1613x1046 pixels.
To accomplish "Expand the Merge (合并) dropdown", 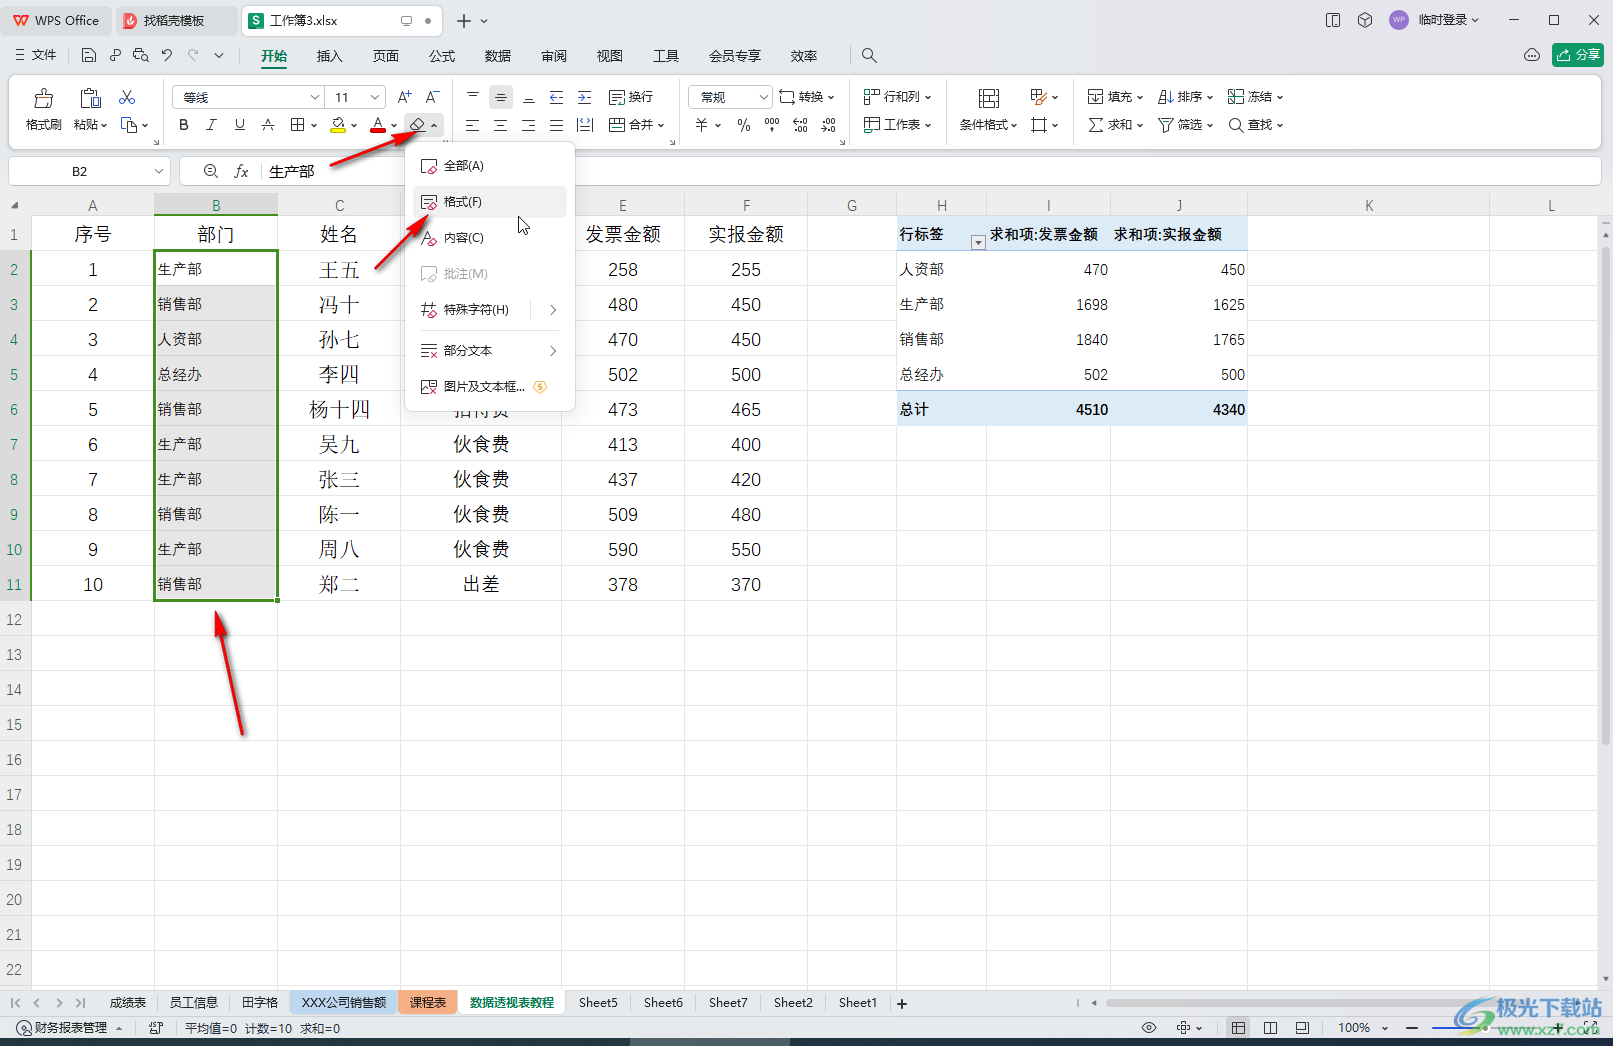I will 661,125.
